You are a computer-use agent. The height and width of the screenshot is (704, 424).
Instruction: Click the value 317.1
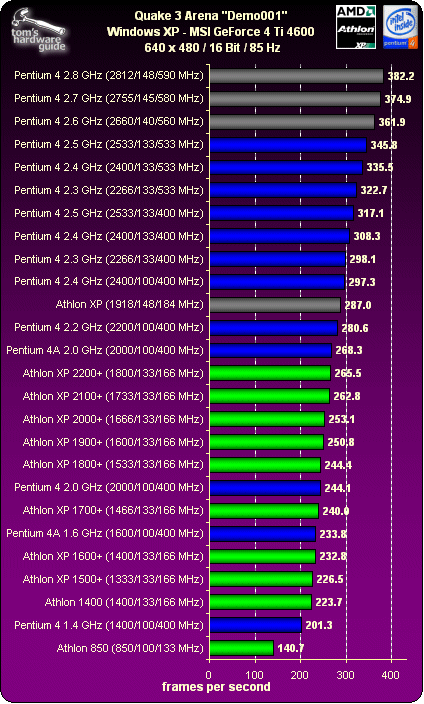(x=371, y=213)
